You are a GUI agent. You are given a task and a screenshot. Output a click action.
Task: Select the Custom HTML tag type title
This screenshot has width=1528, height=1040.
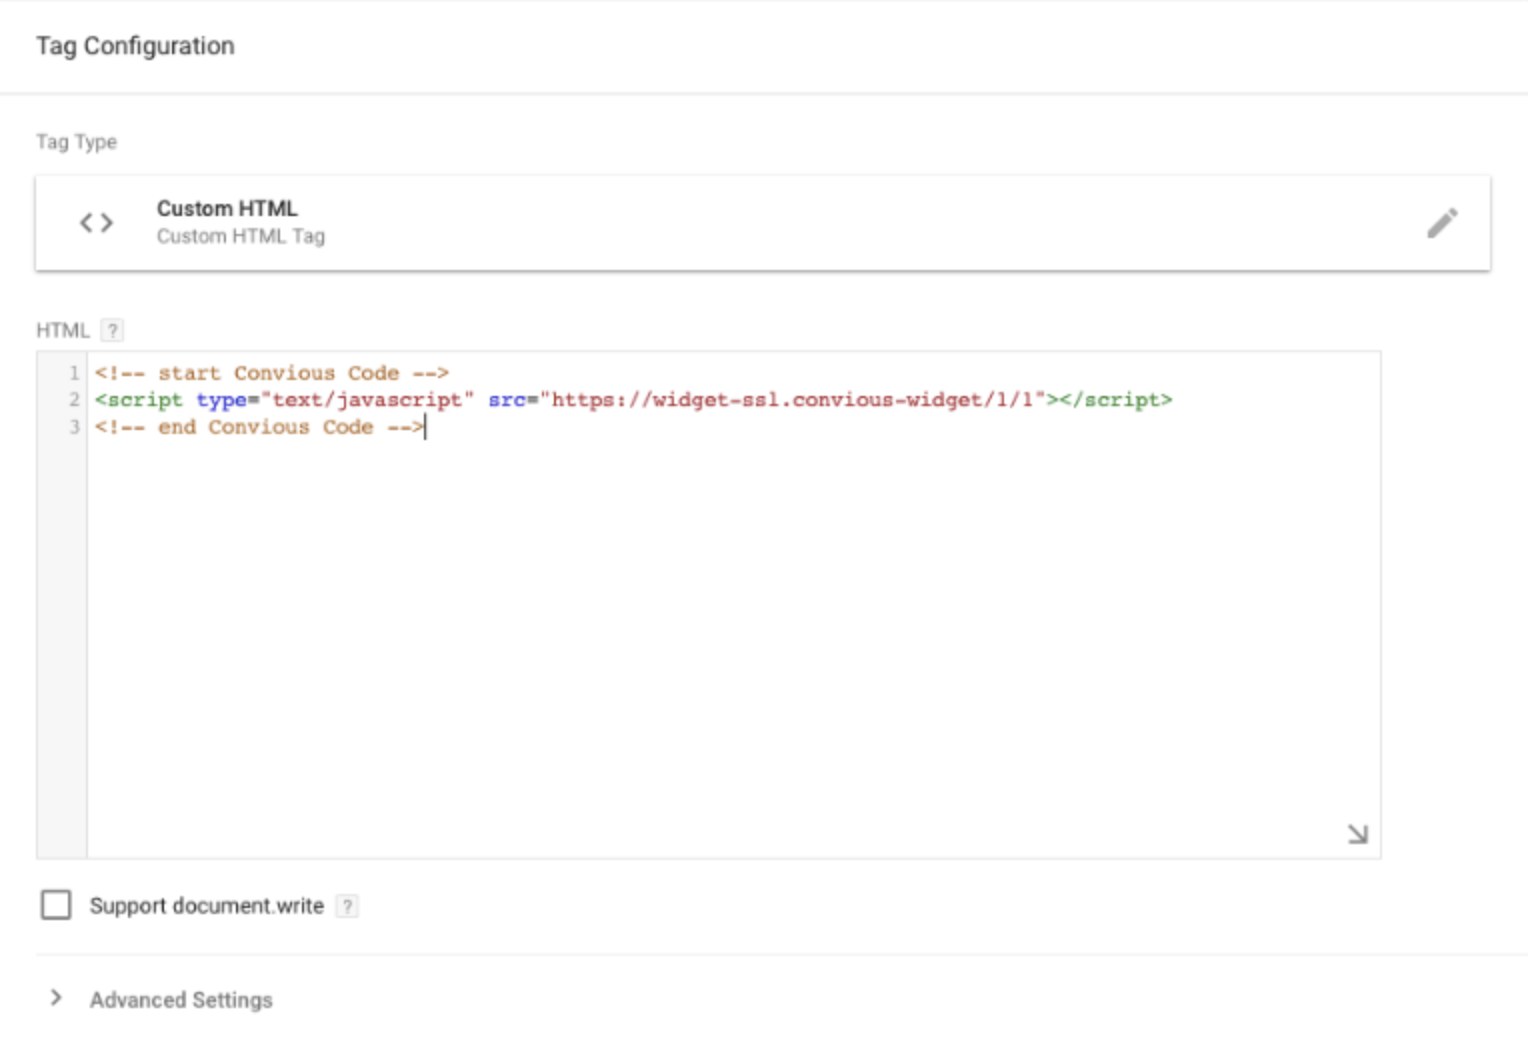tap(227, 208)
